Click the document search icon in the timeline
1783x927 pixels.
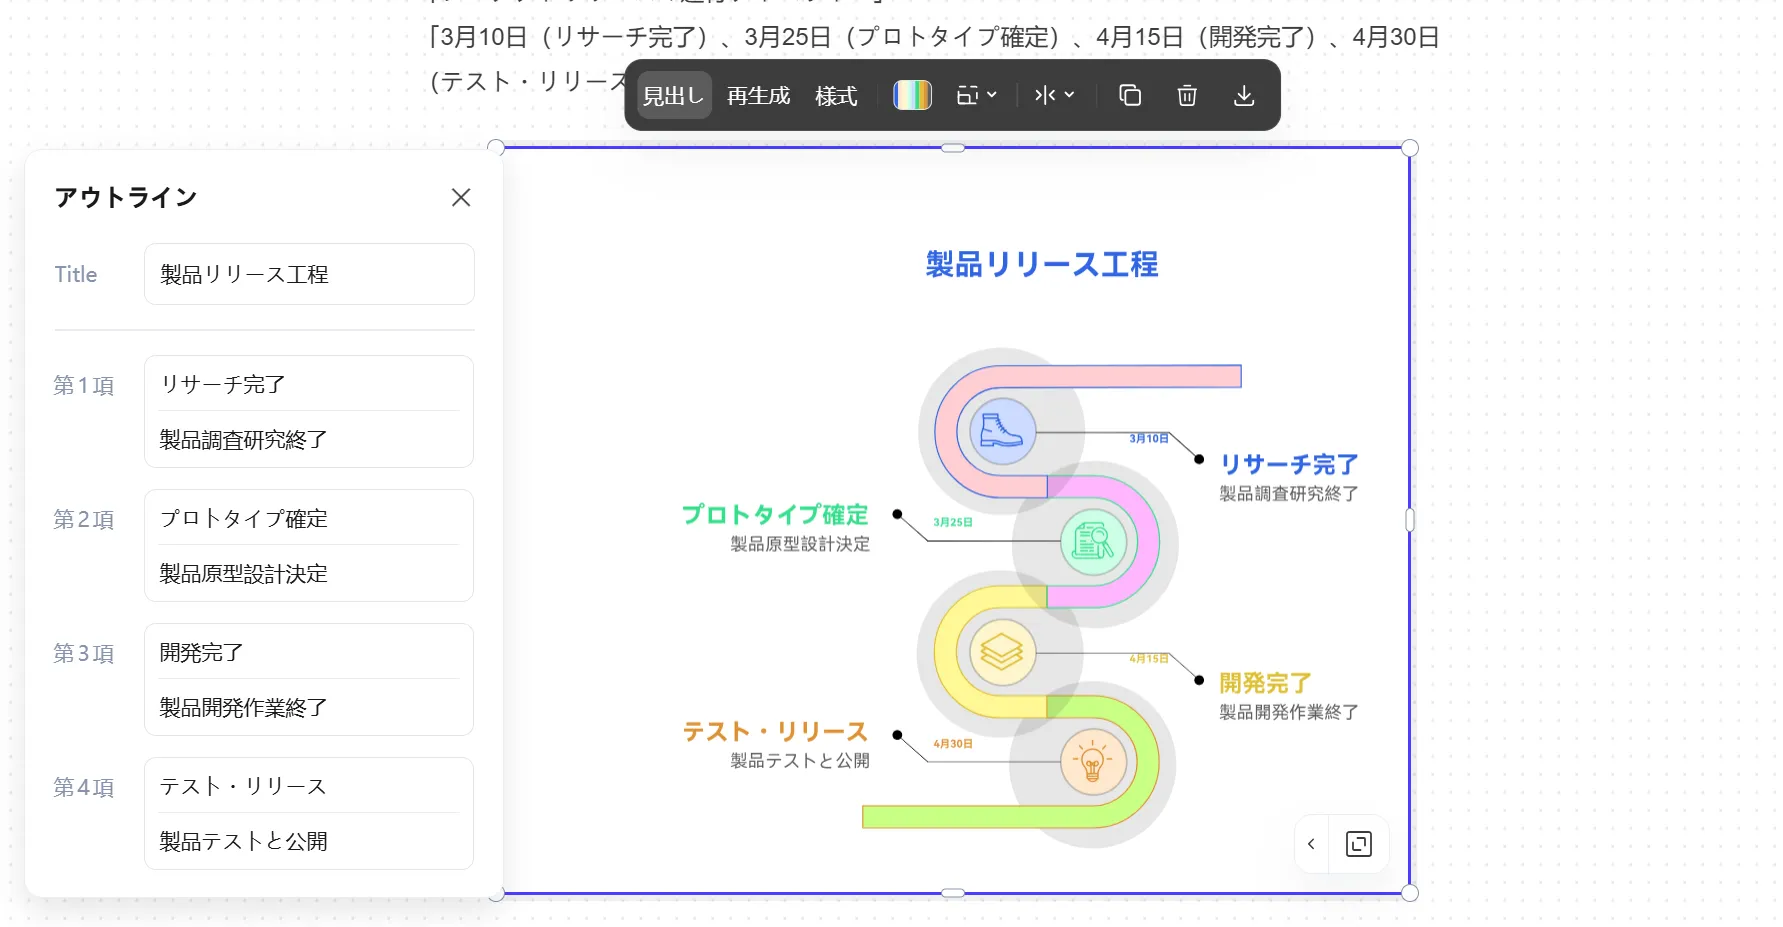pos(1092,542)
